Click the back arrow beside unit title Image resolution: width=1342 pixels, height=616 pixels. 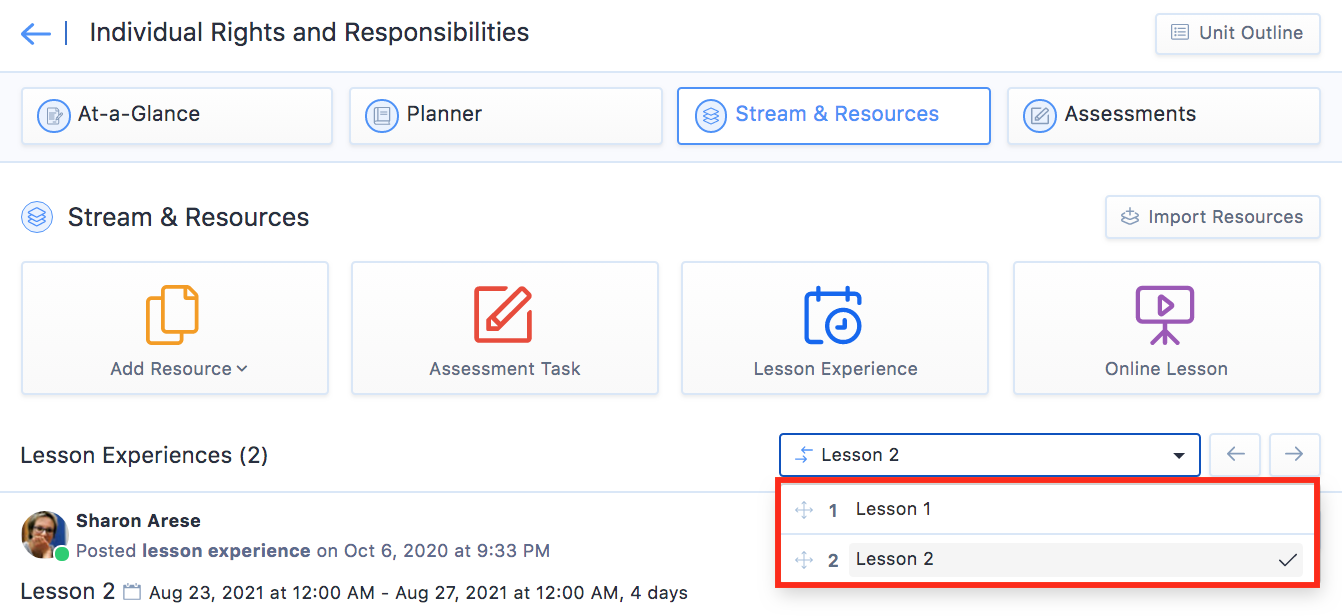pos(35,33)
